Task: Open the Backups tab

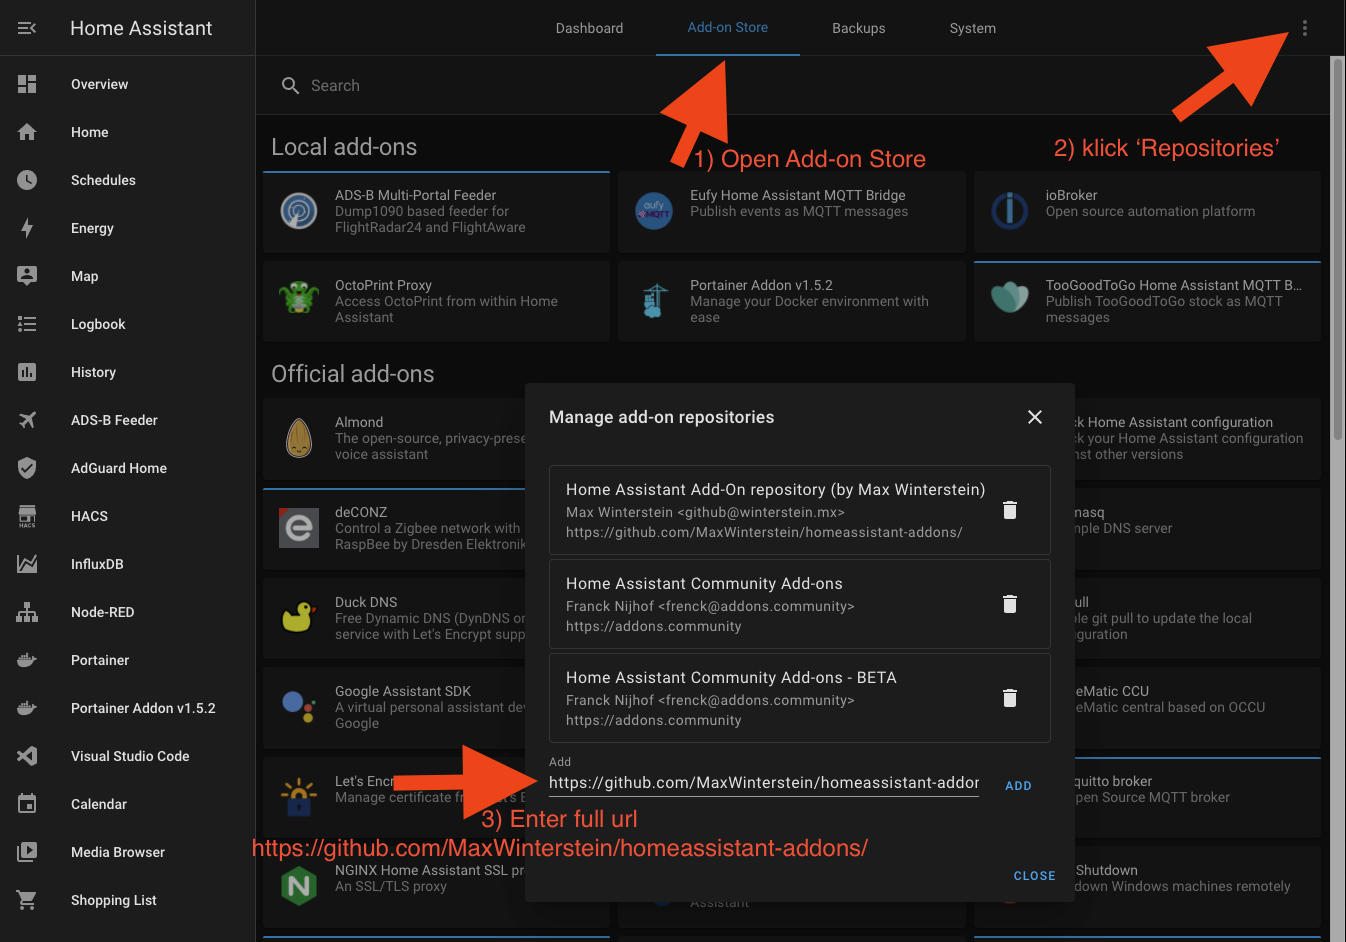Action: (858, 28)
